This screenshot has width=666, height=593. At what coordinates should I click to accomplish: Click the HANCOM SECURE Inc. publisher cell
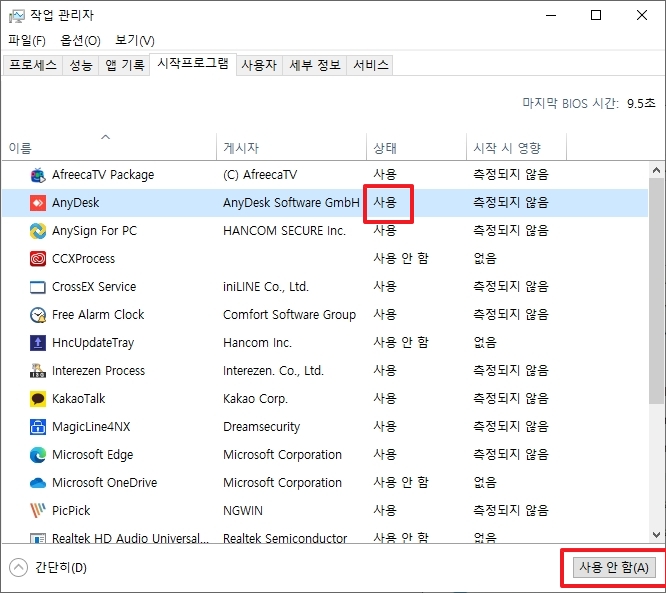pos(284,231)
